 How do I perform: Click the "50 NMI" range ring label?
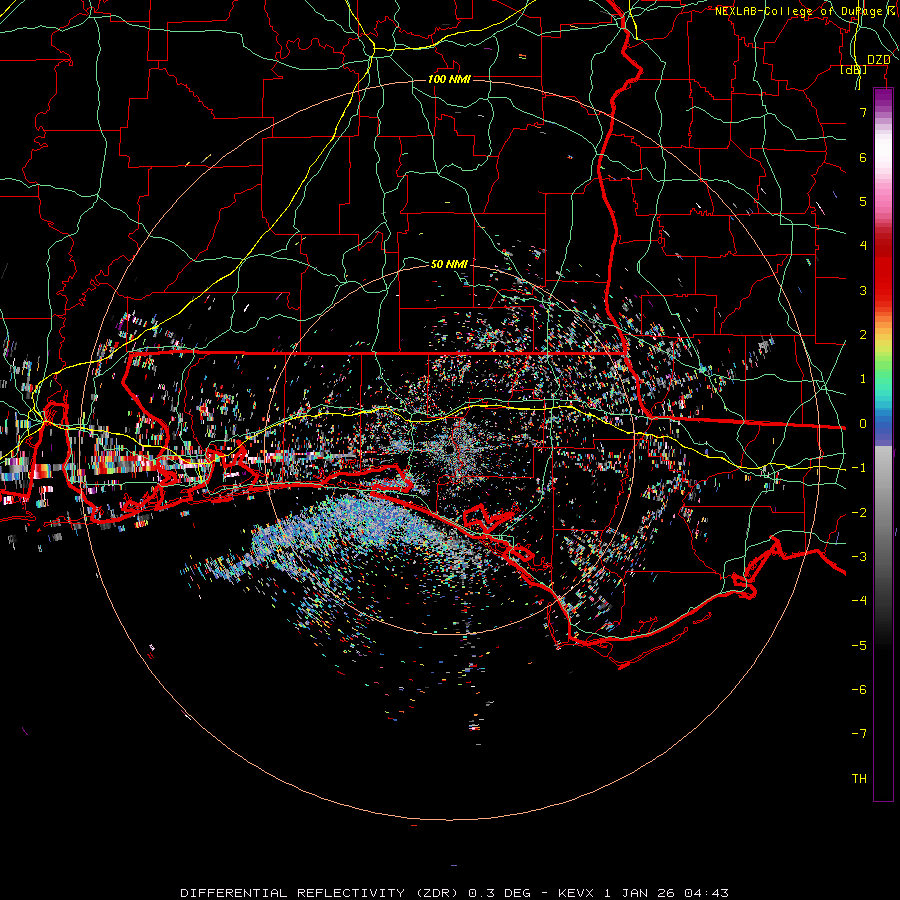click(x=449, y=264)
